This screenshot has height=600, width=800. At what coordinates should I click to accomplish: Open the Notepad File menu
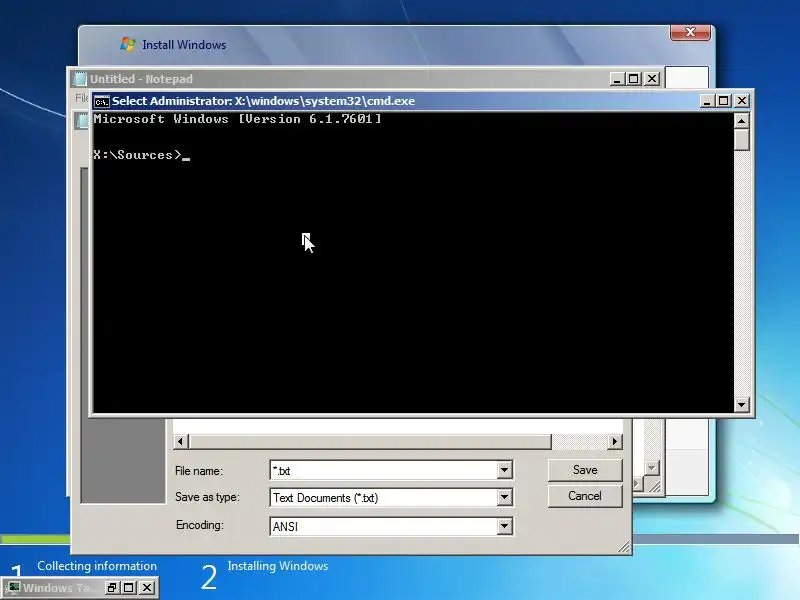point(81,97)
